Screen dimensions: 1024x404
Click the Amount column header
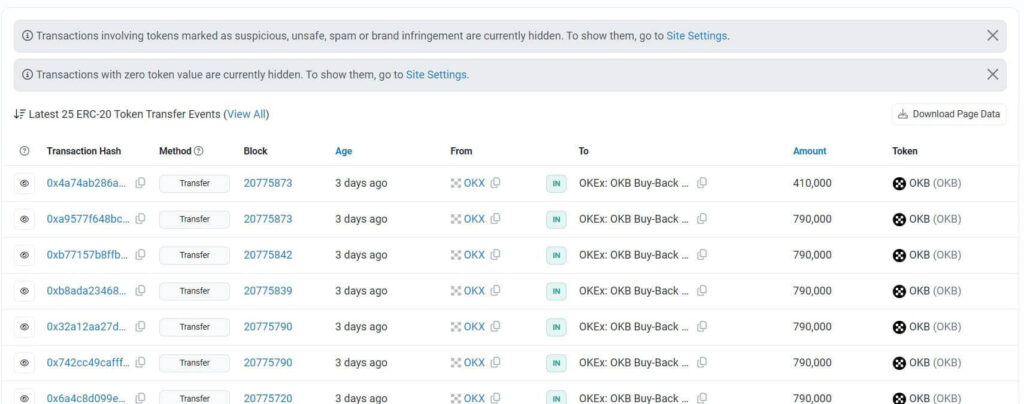809,151
